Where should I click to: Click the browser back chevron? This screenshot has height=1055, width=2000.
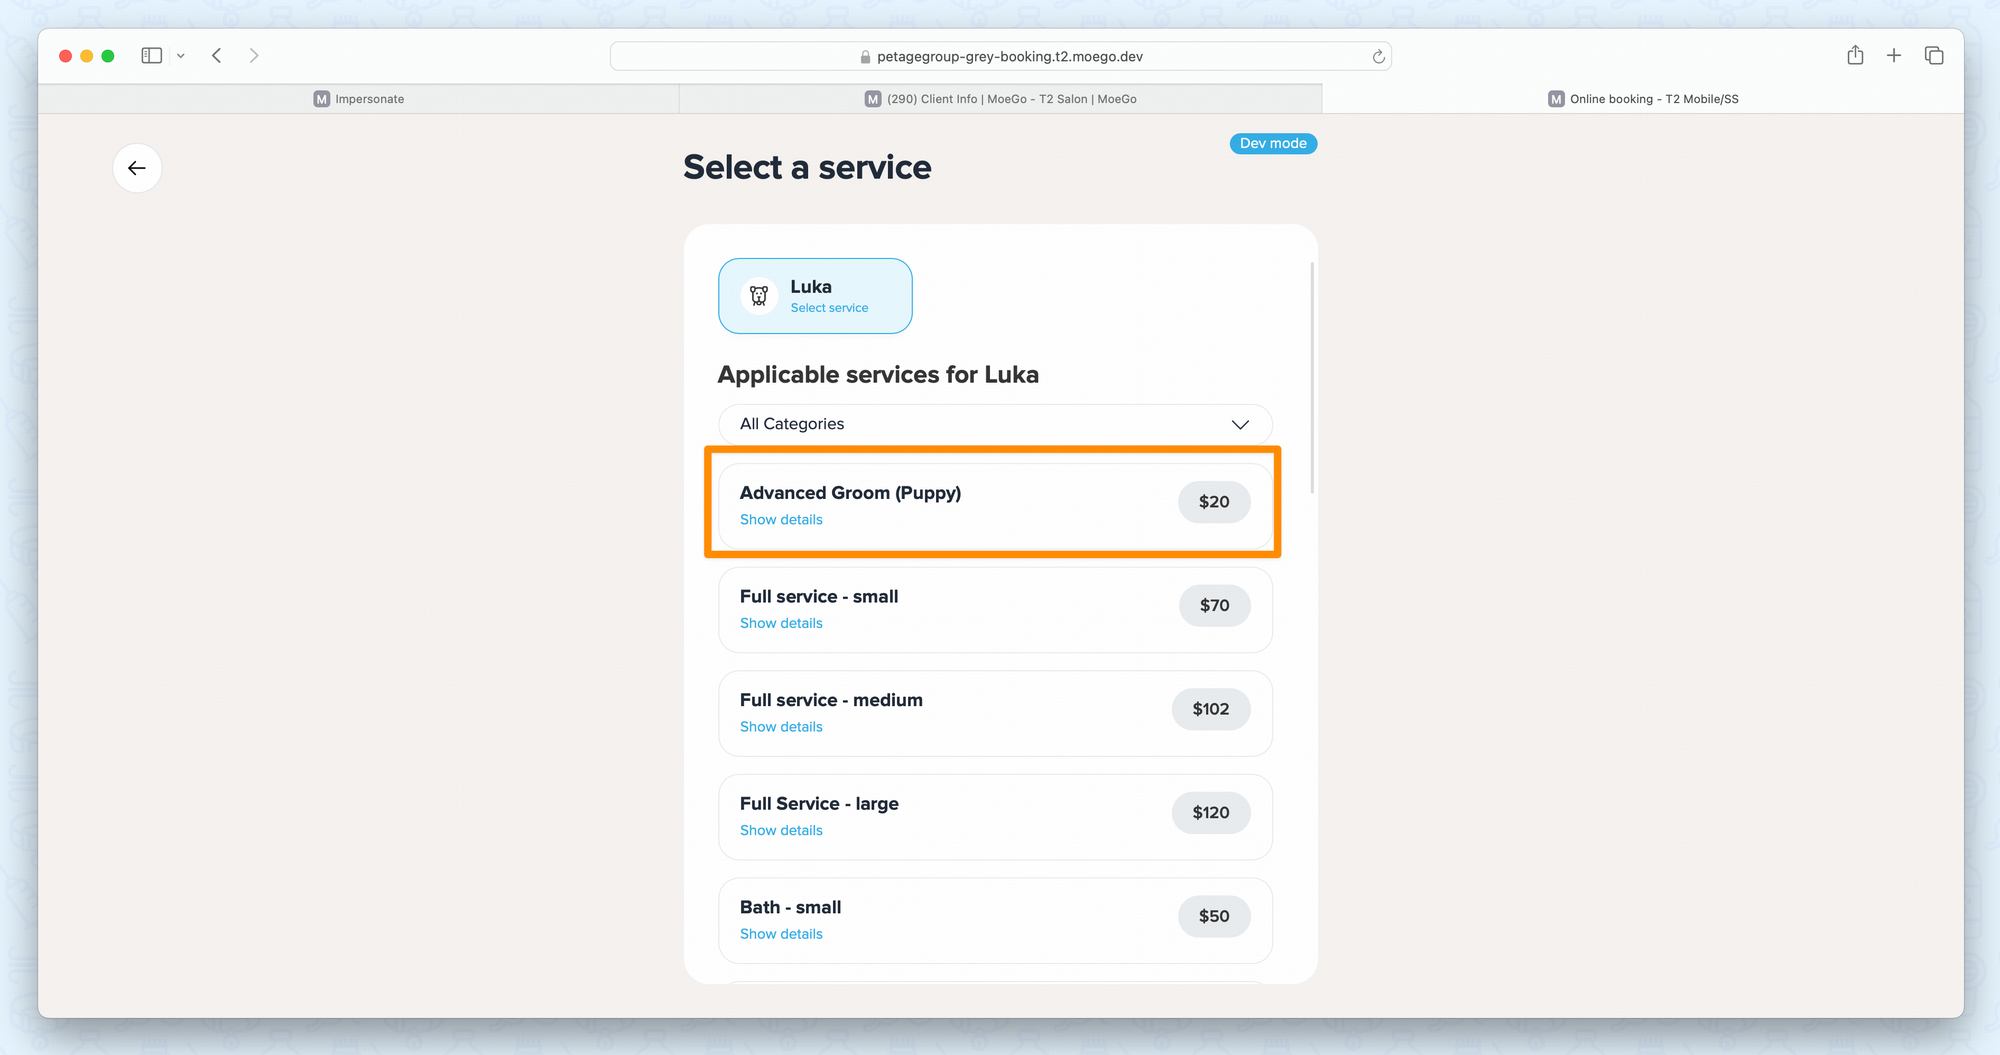point(217,56)
